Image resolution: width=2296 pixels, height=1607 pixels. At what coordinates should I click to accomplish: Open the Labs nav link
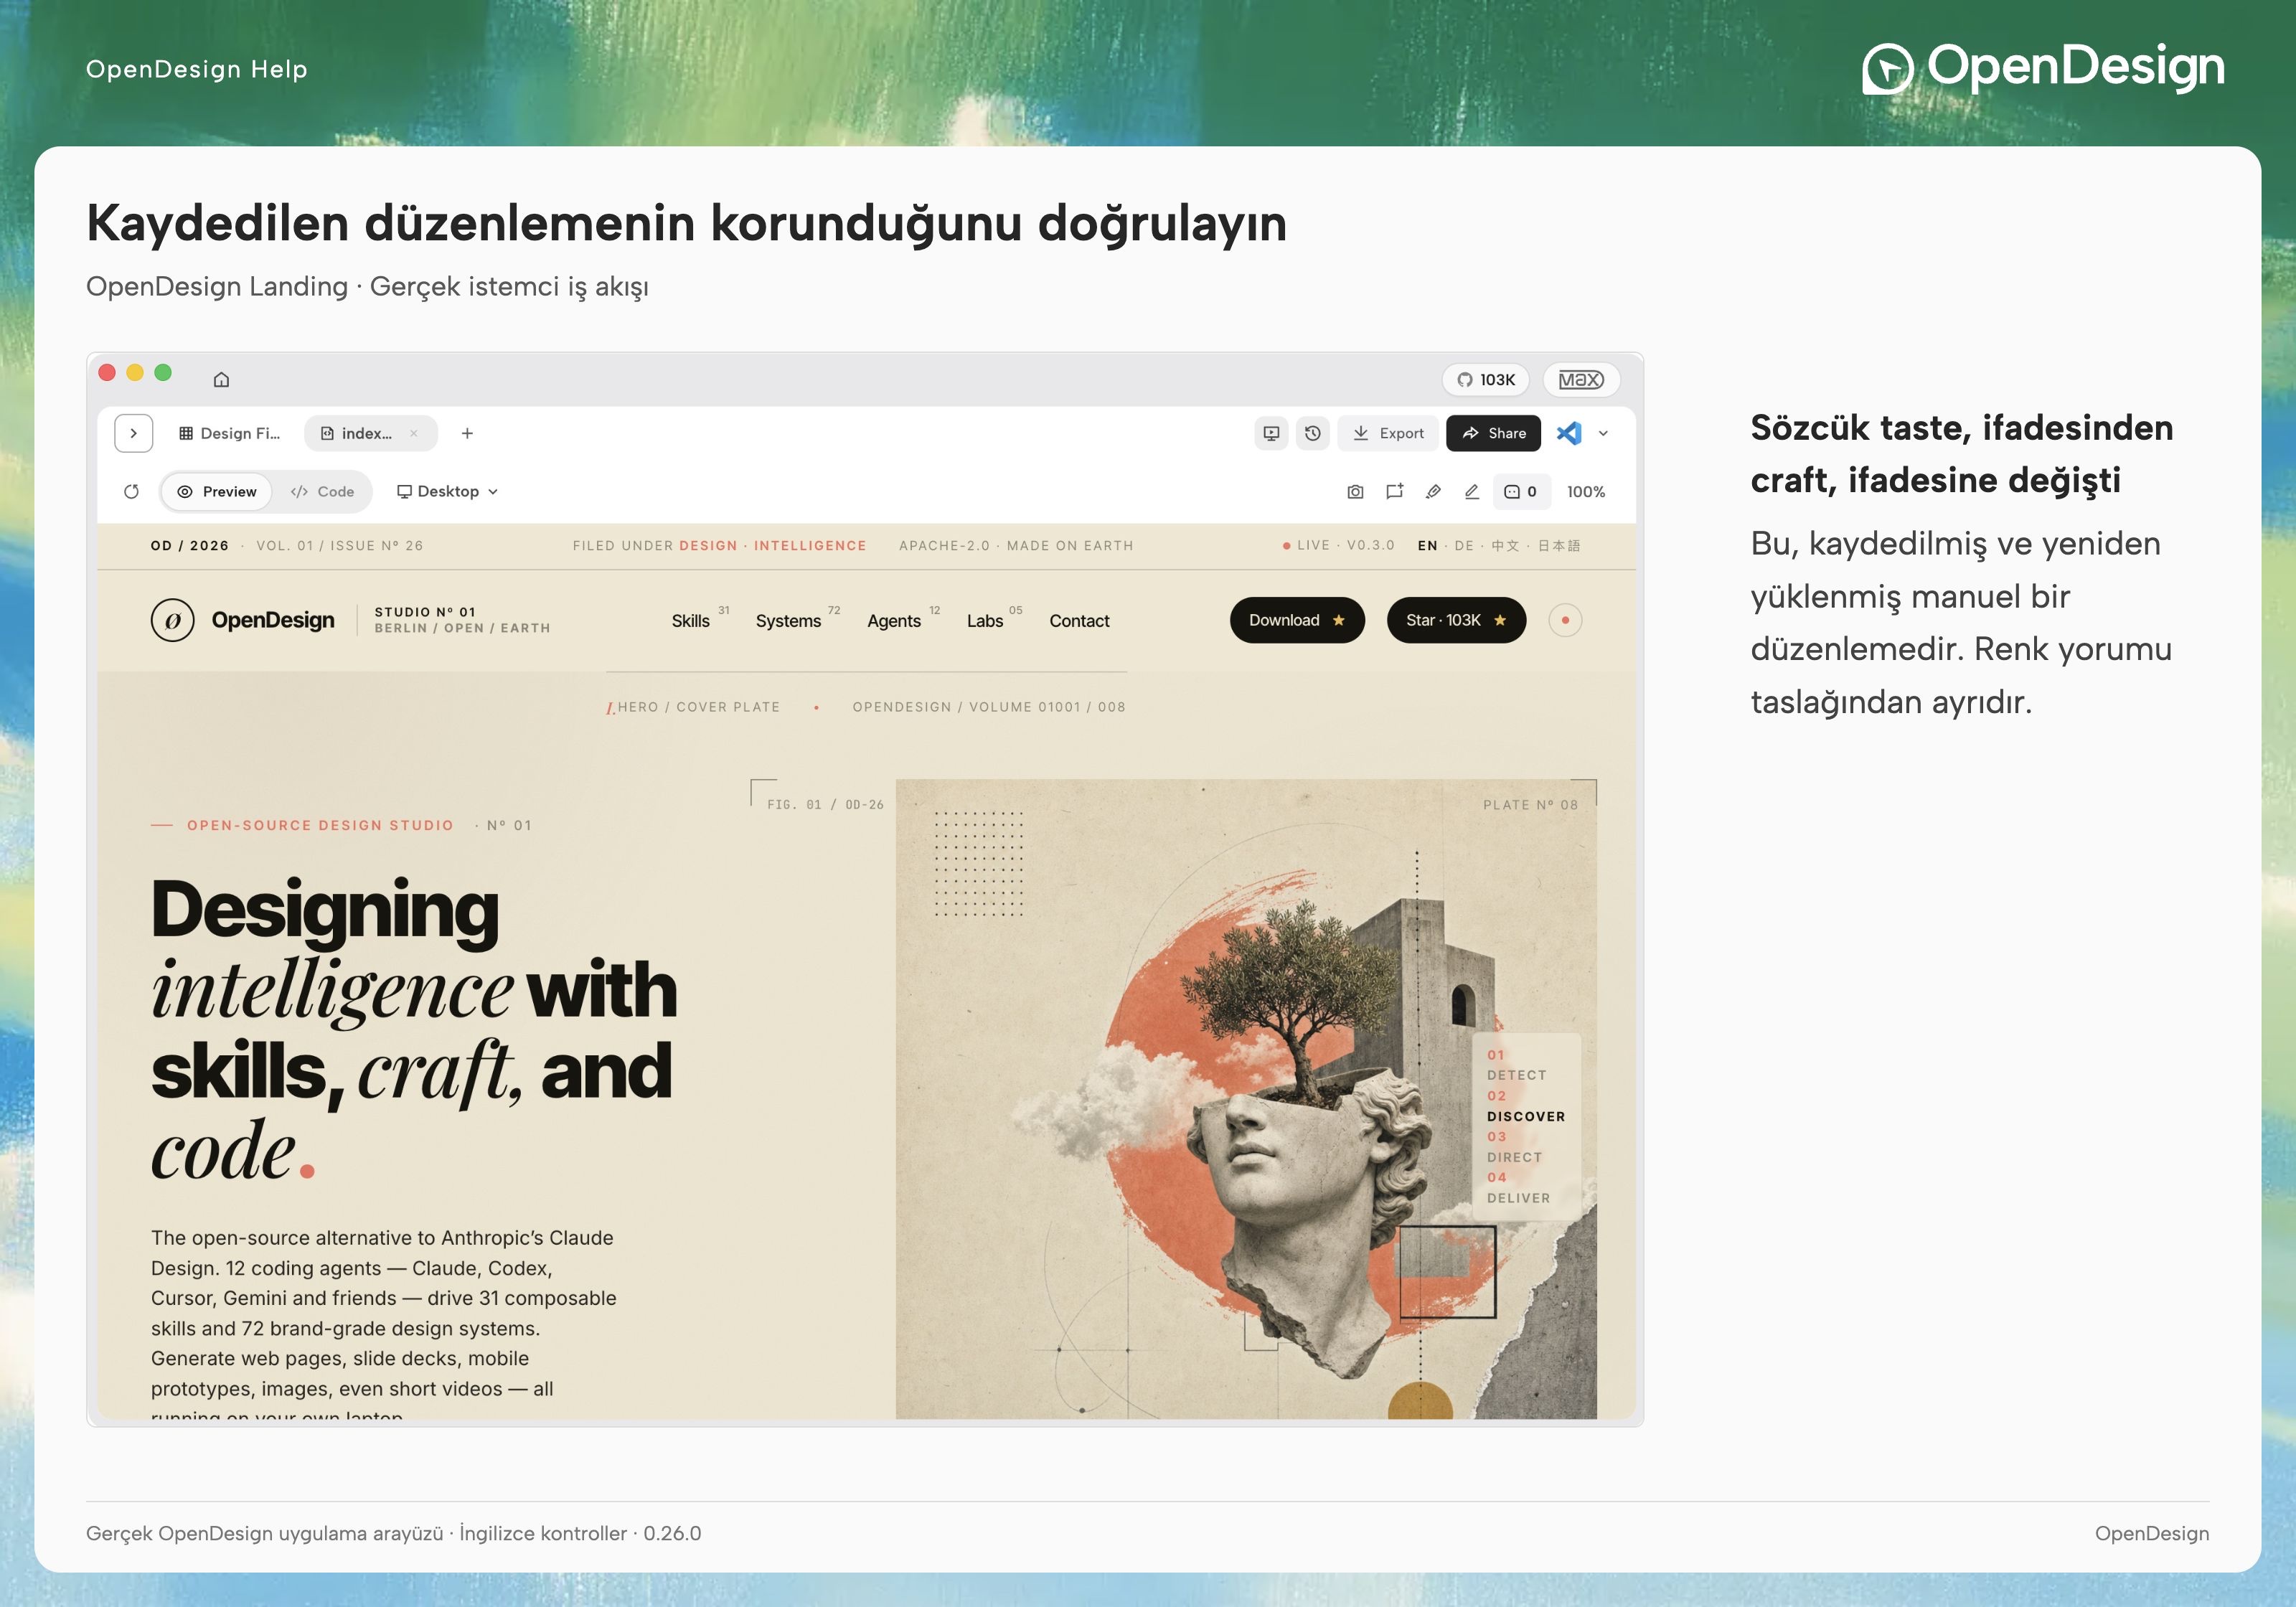tap(985, 621)
